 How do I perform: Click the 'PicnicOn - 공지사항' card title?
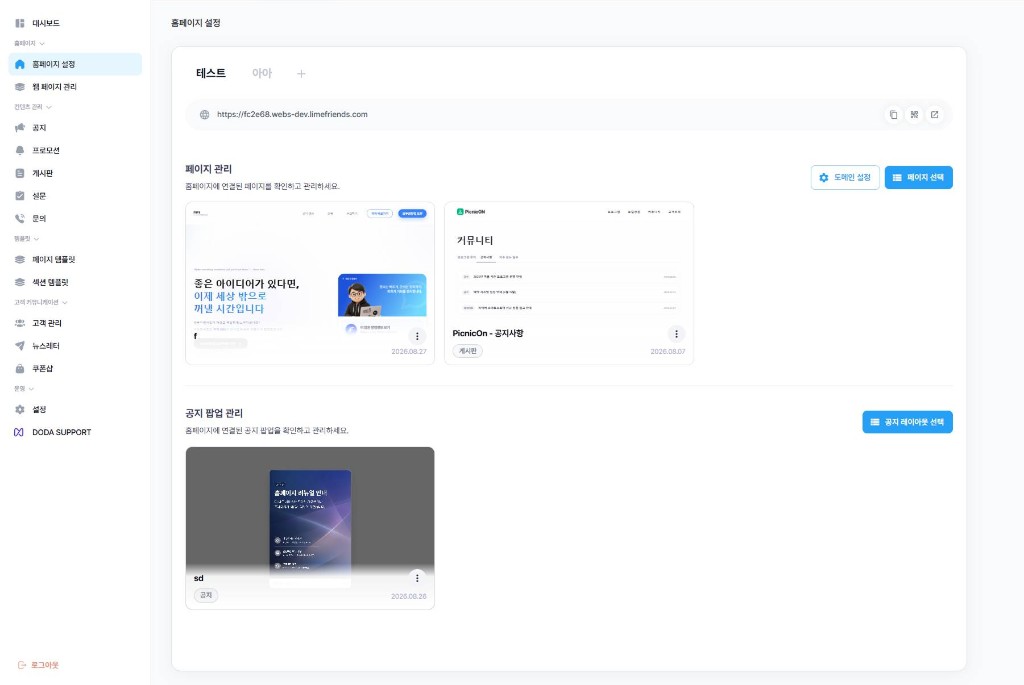[488, 334]
